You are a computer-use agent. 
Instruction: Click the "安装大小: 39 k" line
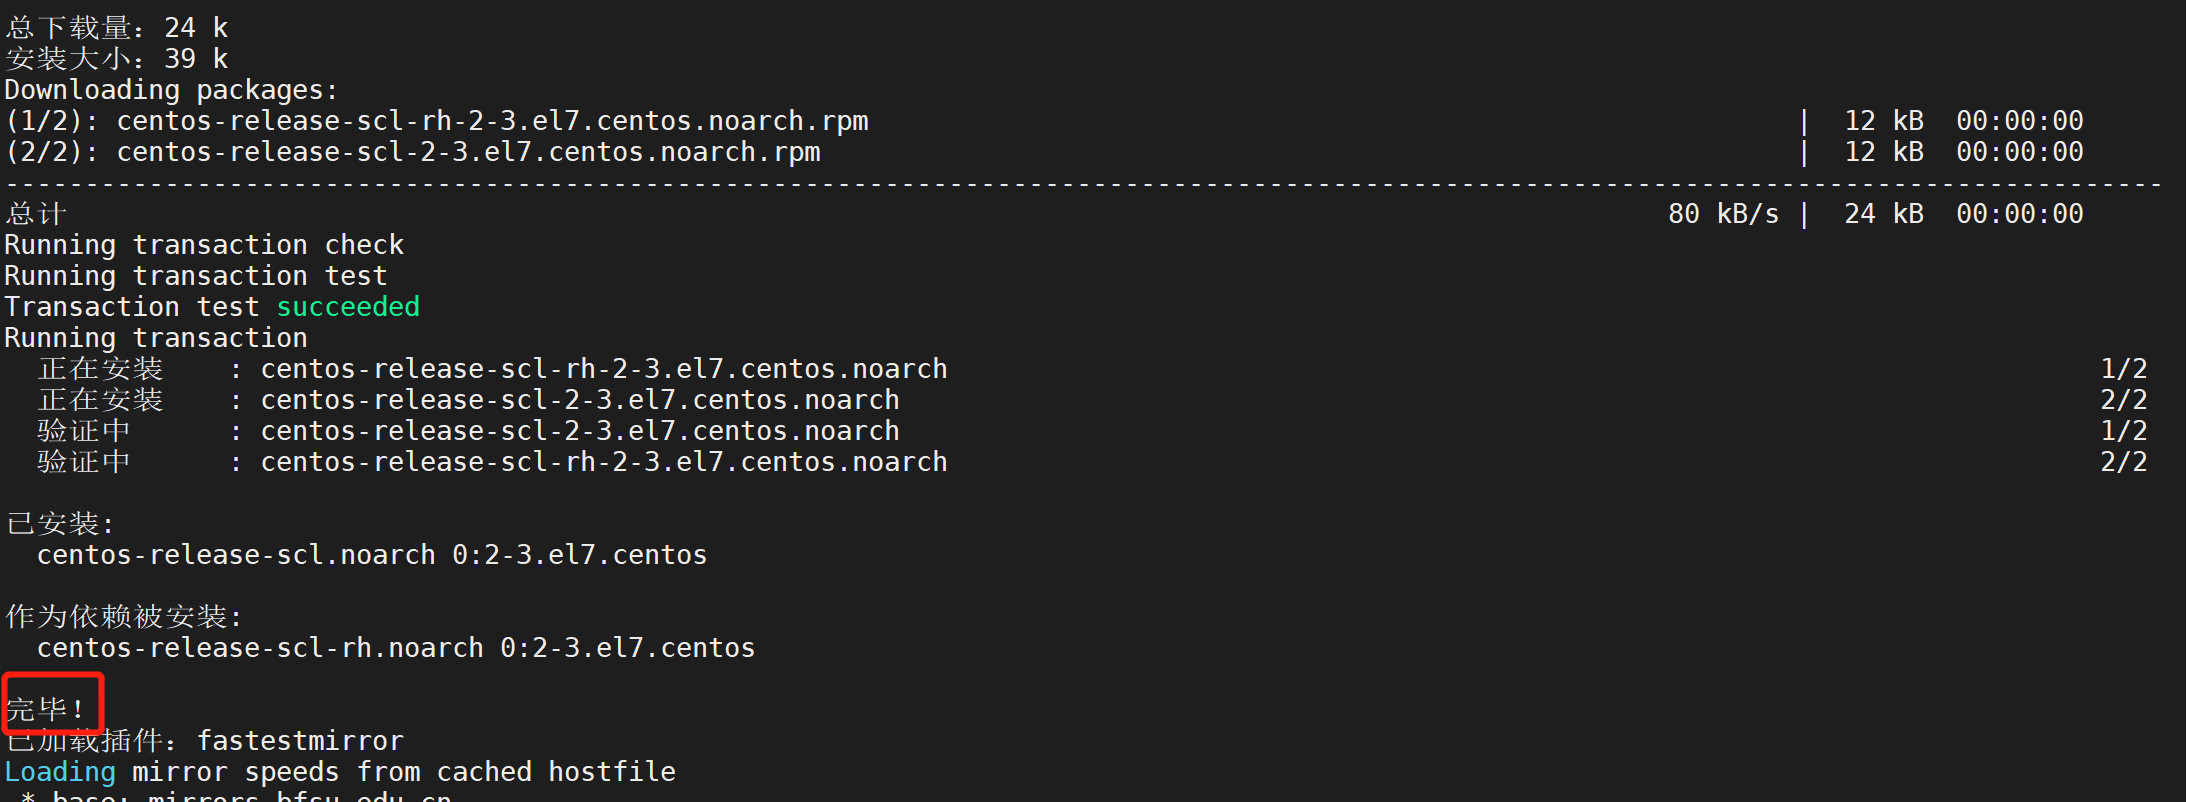[117, 59]
